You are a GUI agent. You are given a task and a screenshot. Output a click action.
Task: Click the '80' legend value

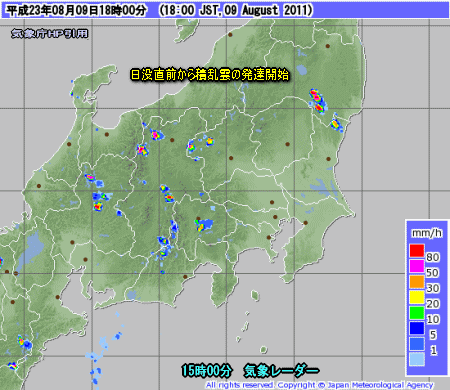[x=433, y=257]
